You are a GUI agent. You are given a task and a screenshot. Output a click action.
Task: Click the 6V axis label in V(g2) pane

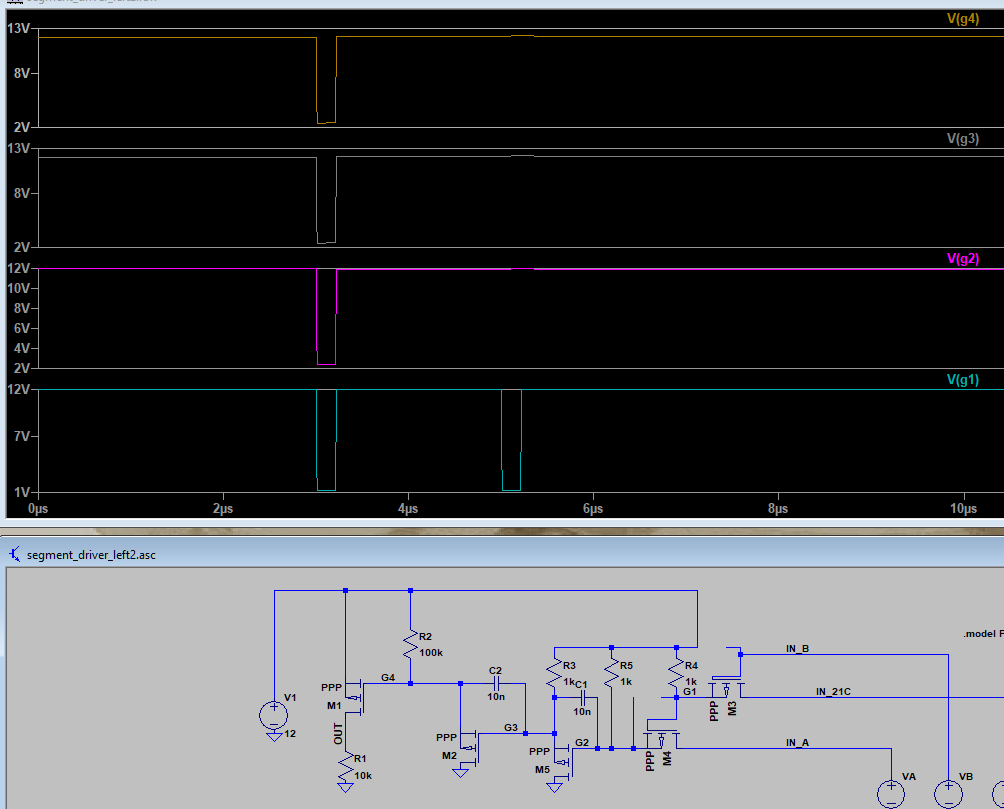tap(22, 328)
